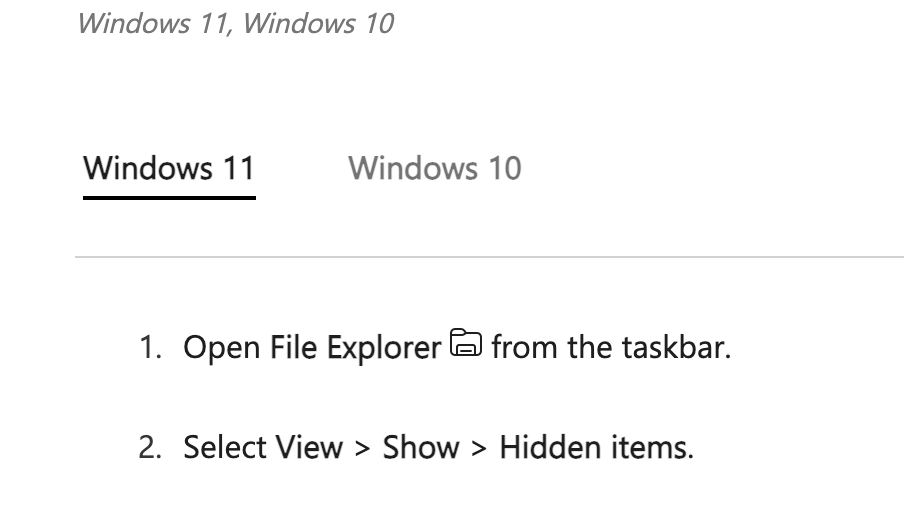Screen dimensions: 904x522
Task: Click the list number '2.'
Action: pos(150,448)
